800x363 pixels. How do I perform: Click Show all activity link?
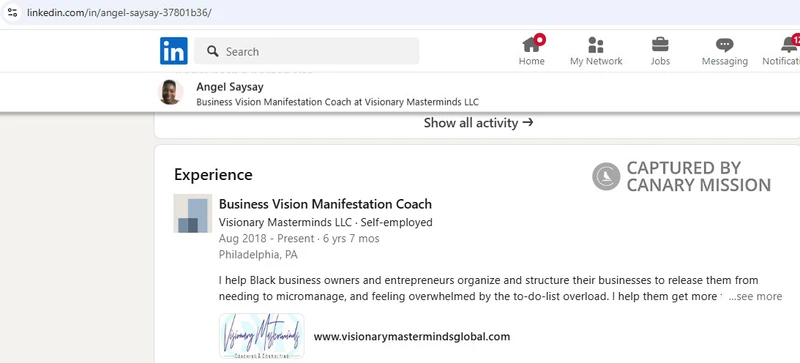[x=479, y=123]
